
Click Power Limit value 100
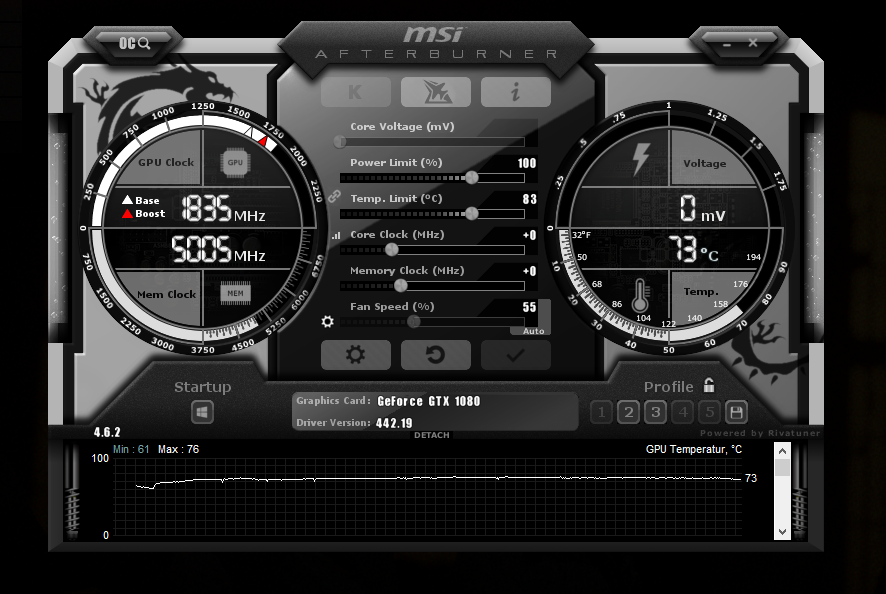pos(527,163)
